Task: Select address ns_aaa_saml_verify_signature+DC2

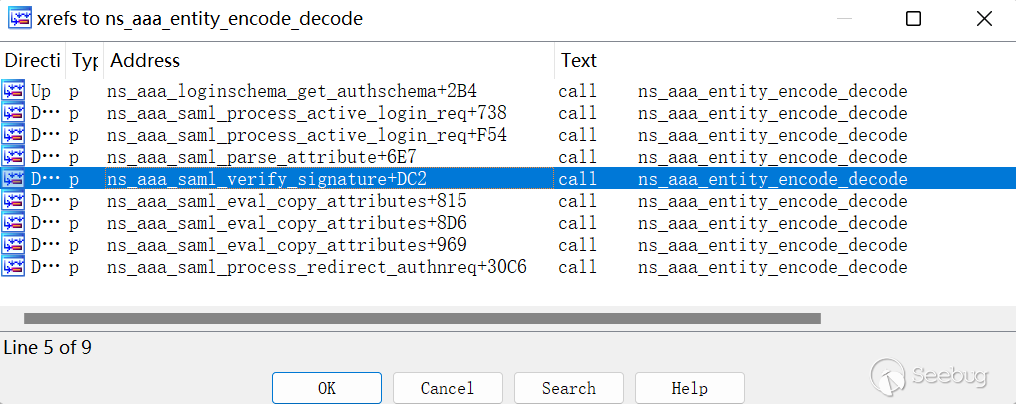Action: coord(267,180)
